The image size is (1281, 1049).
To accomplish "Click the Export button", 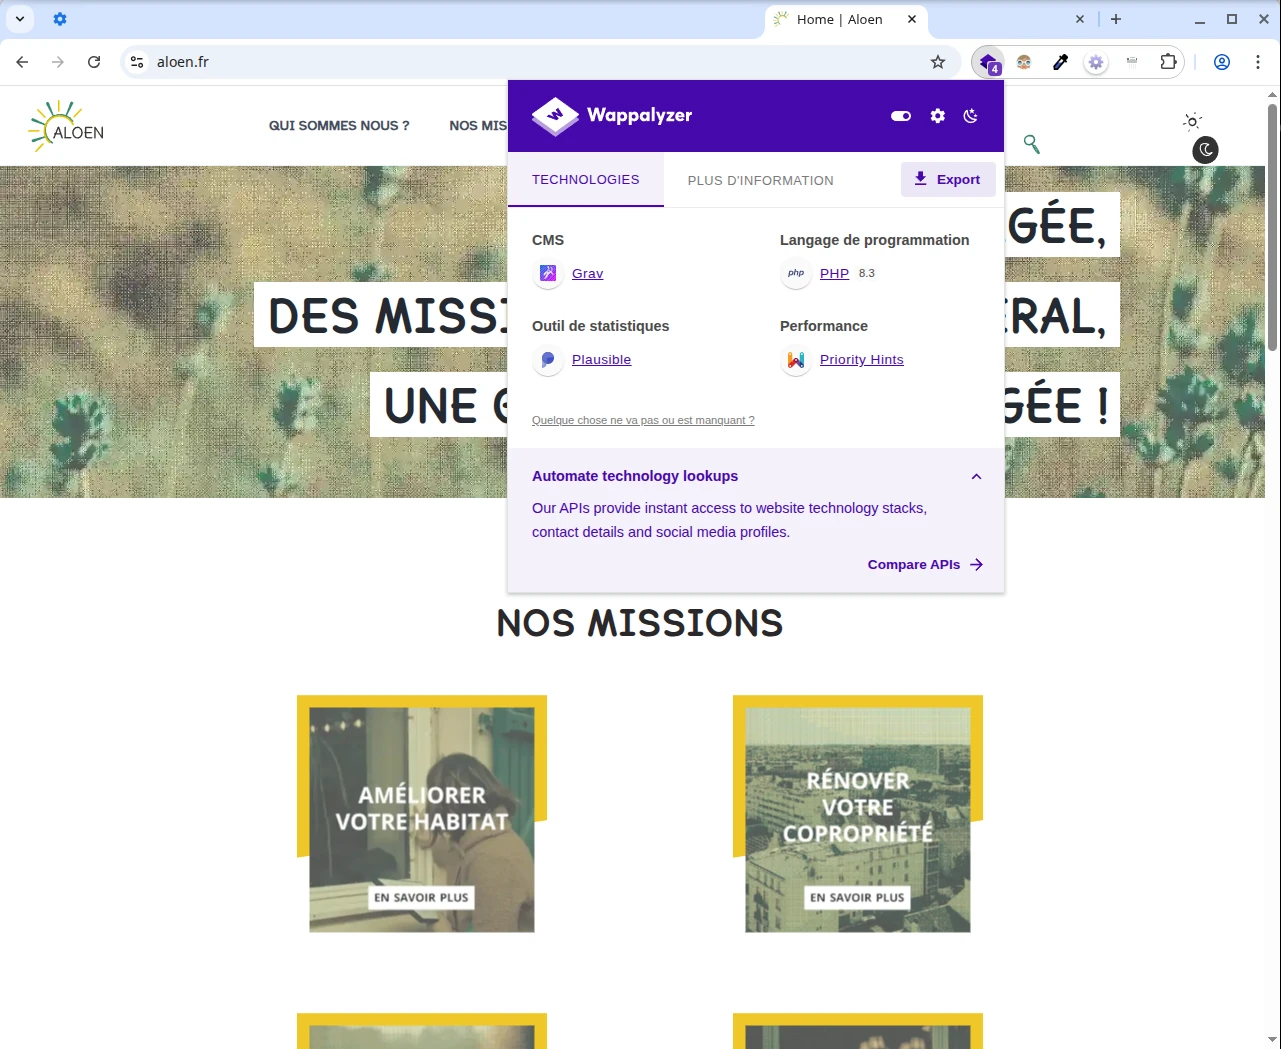I will pyautogui.click(x=948, y=180).
